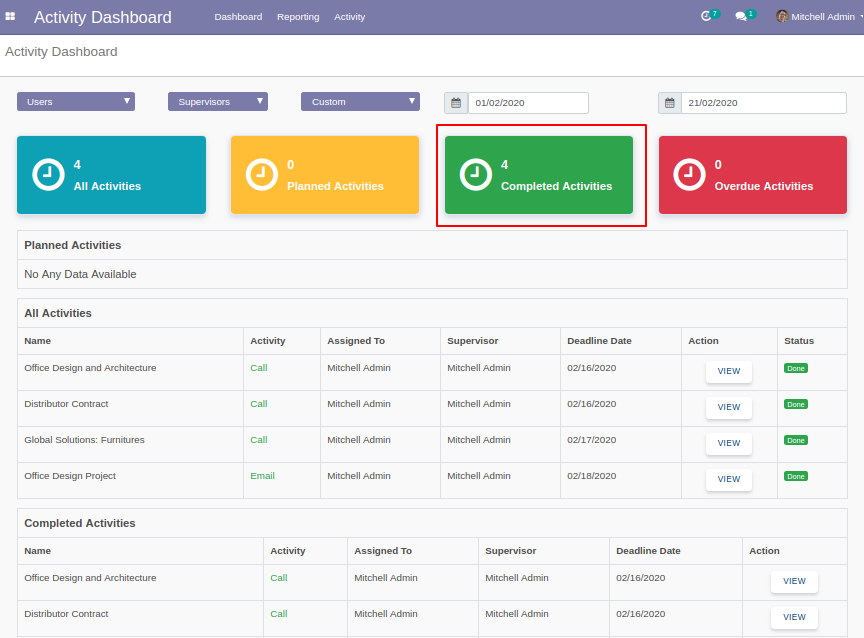The height and width of the screenshot is (638, 864).
Task: Click deadline date 02/17/2020
Action: [x=592, y=440]
